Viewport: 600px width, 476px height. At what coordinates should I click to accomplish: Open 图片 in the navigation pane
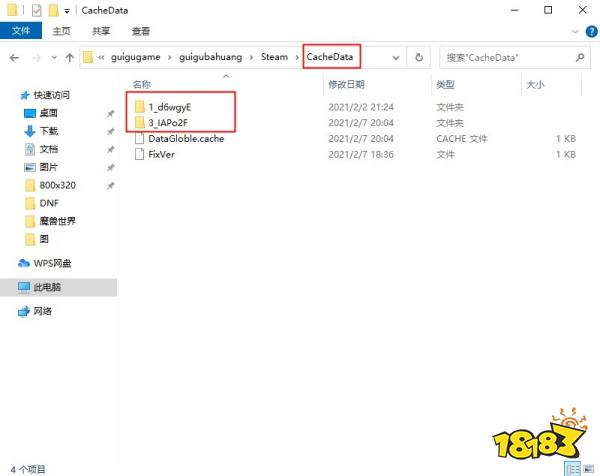coord(49,167)
